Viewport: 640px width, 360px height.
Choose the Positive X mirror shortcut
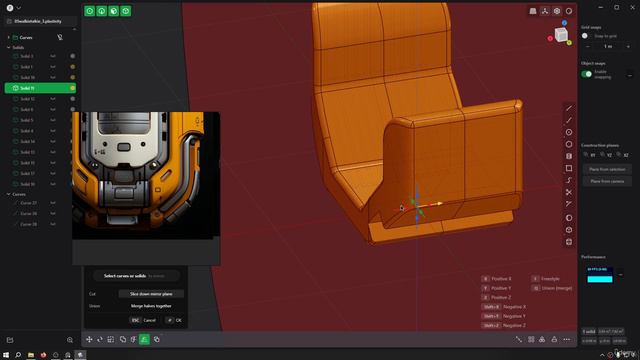pos(497,279)
